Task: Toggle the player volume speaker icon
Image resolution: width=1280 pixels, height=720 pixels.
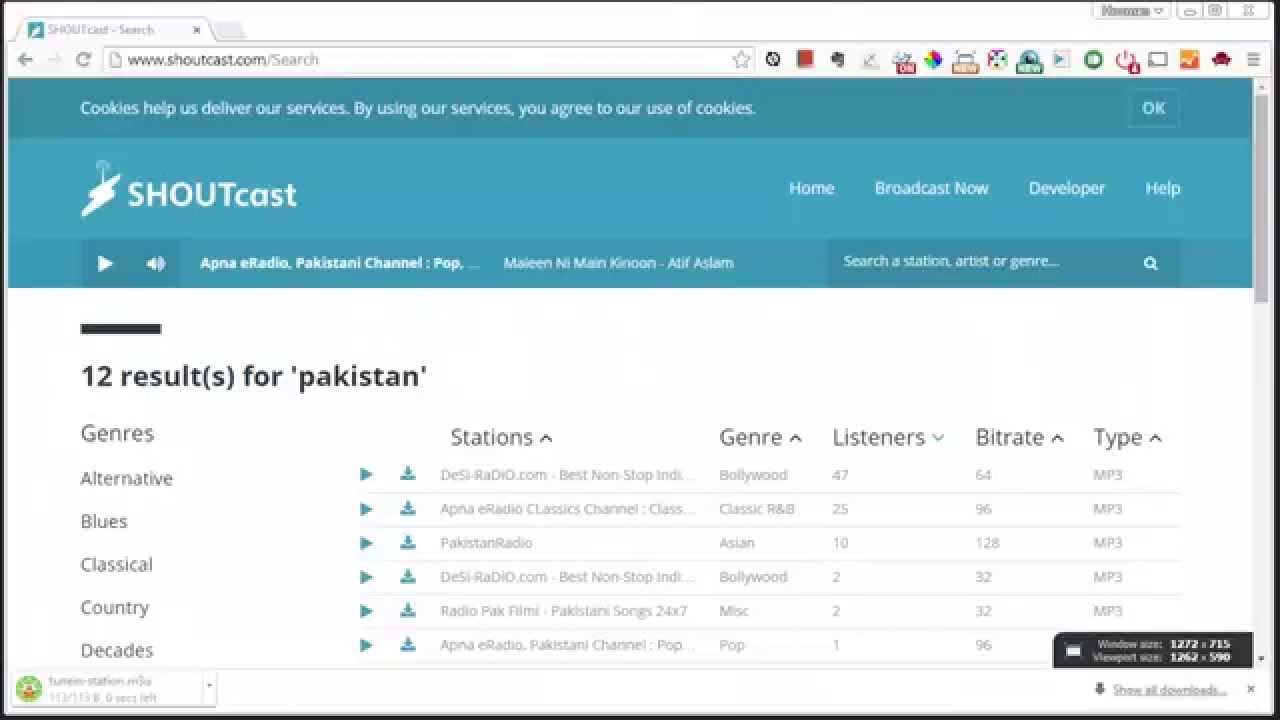Action: pyautogui.click(x=155, y=263)
